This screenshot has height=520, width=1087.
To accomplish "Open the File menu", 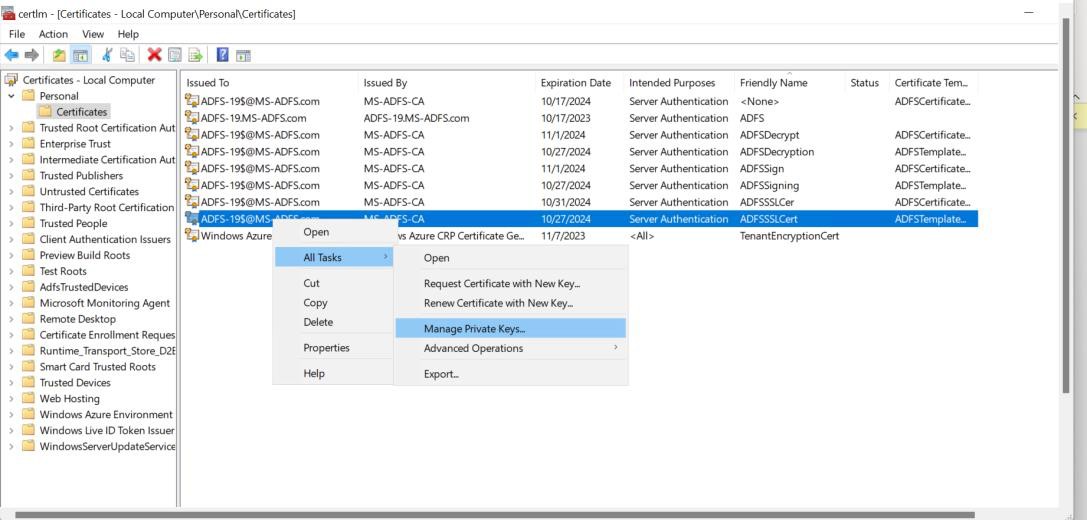I will (x=17, y=34).
